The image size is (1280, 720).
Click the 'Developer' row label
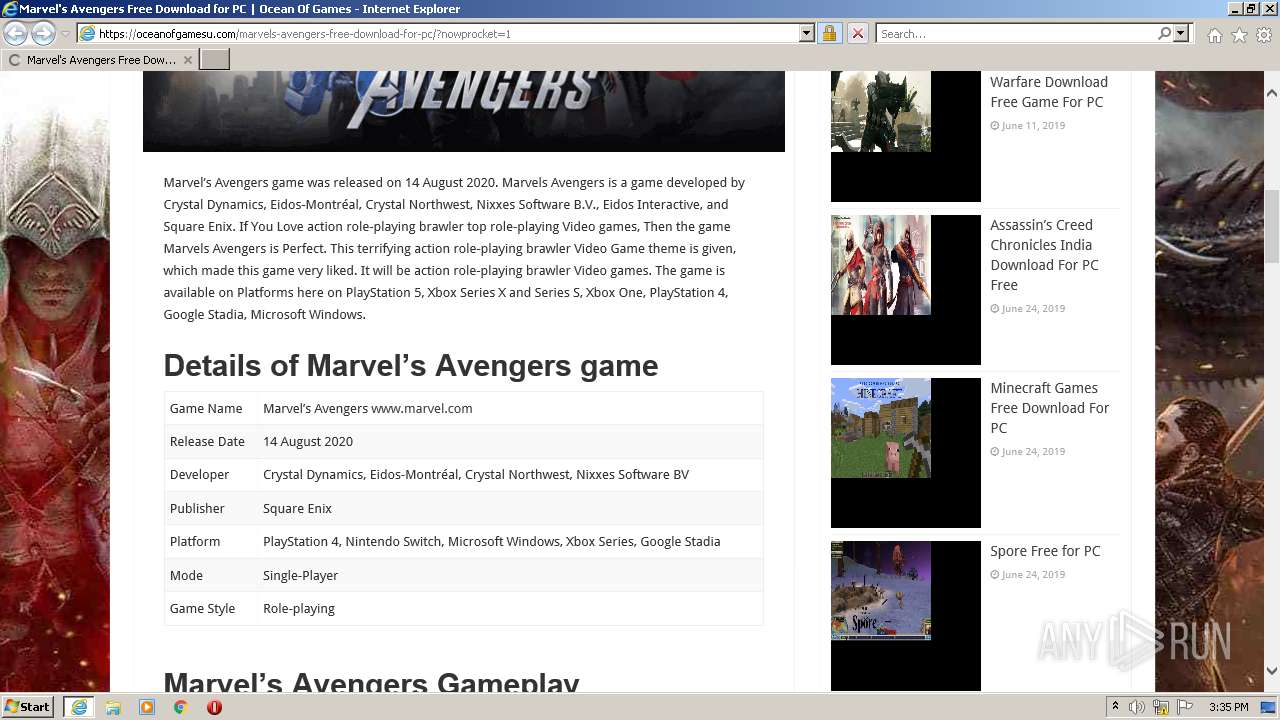pyautogui.click(x=199, y=474)
